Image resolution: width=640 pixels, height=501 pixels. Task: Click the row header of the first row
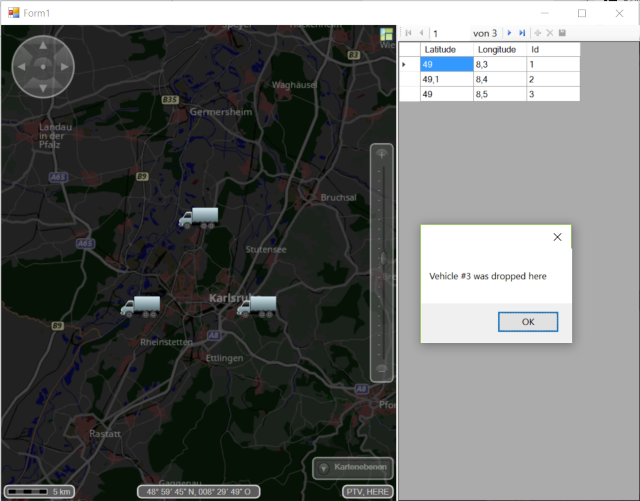(x=410, y=64)
